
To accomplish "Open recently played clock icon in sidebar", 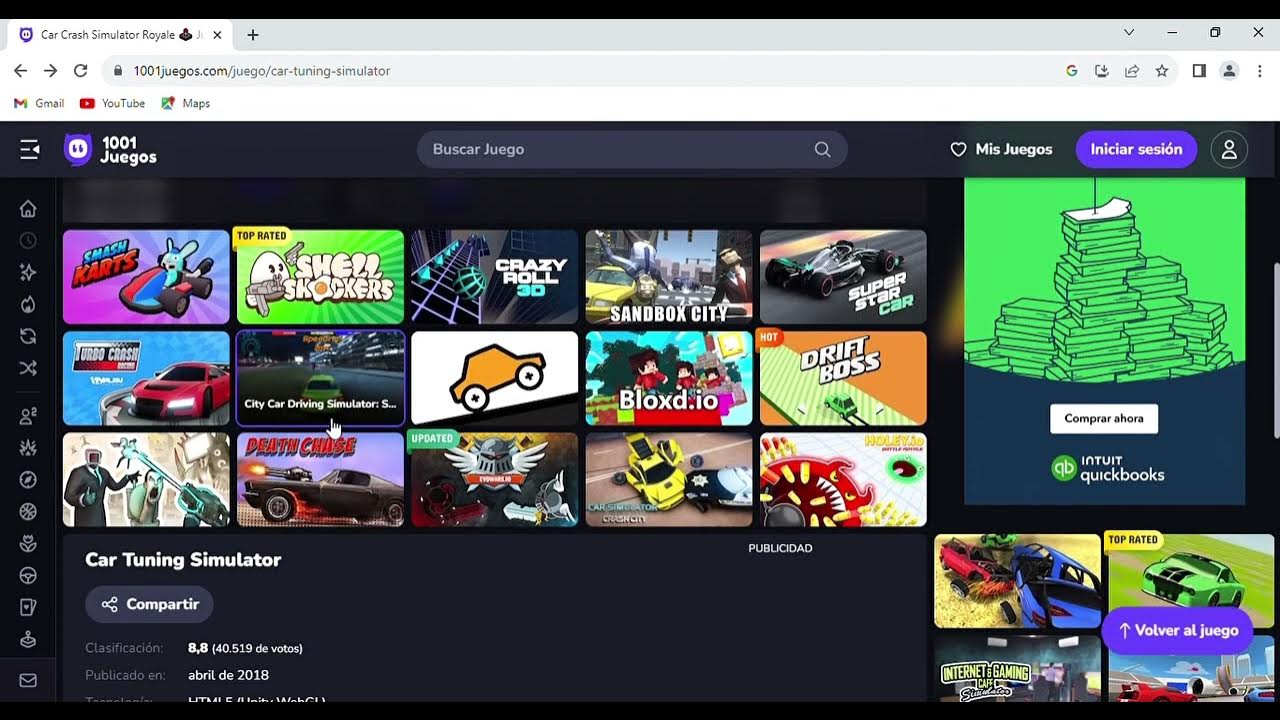I will (x=28, y=240).
